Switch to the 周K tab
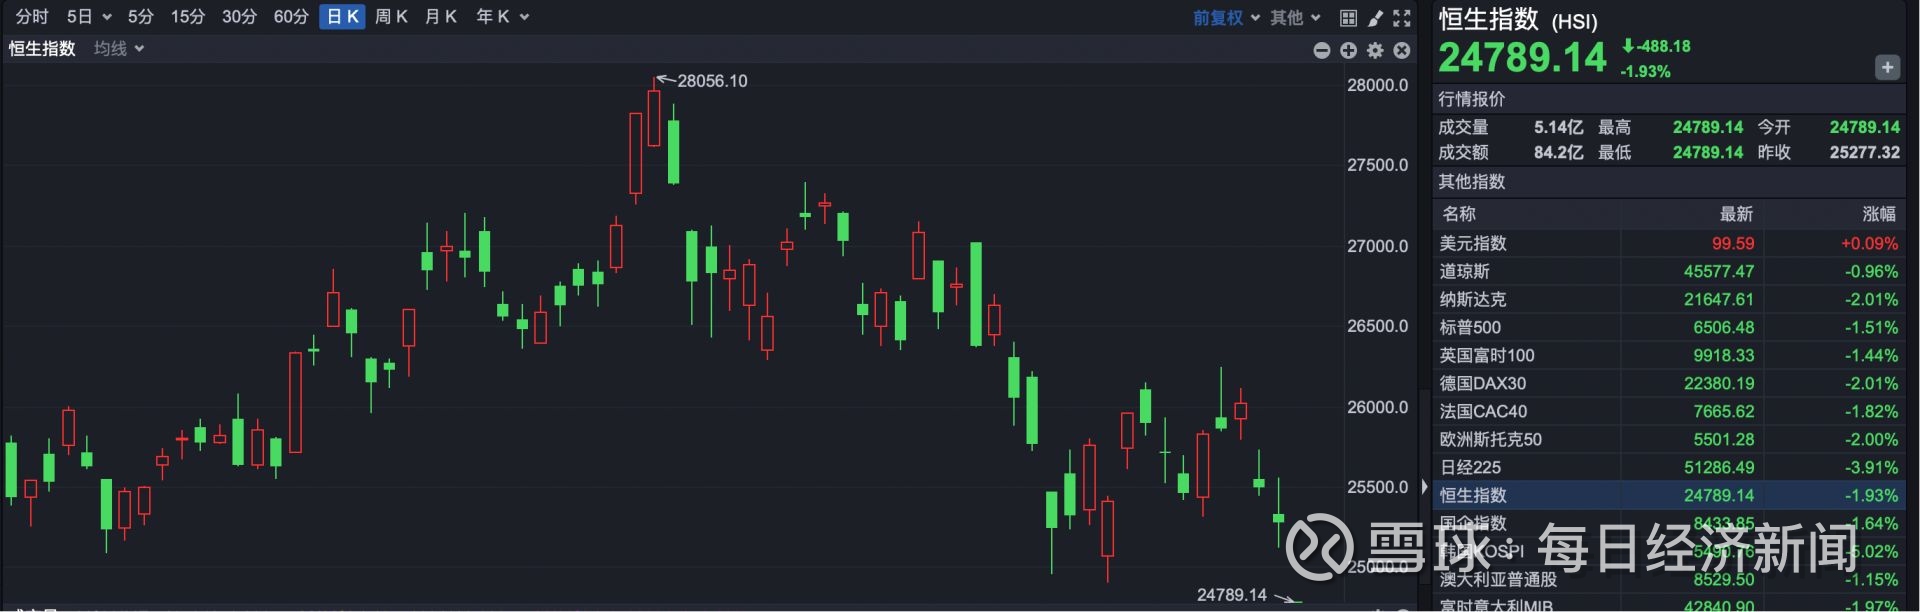Image resolution: width=1920 pixels, height=612 pixels. pos(391,17)
